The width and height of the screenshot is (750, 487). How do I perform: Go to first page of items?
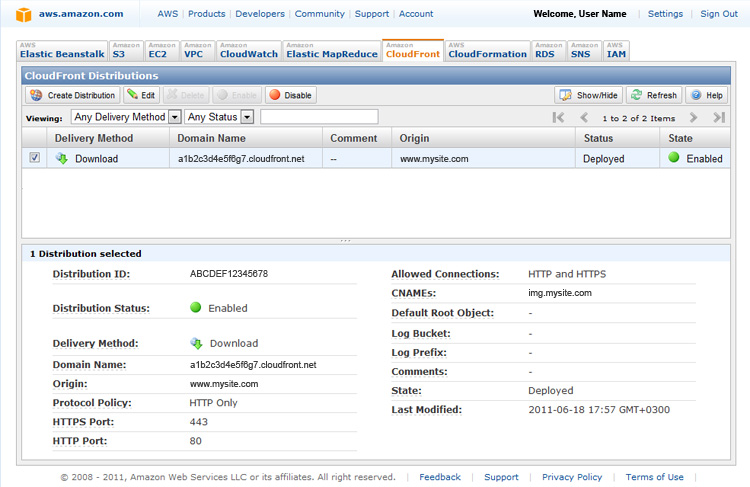coord(558,117)
